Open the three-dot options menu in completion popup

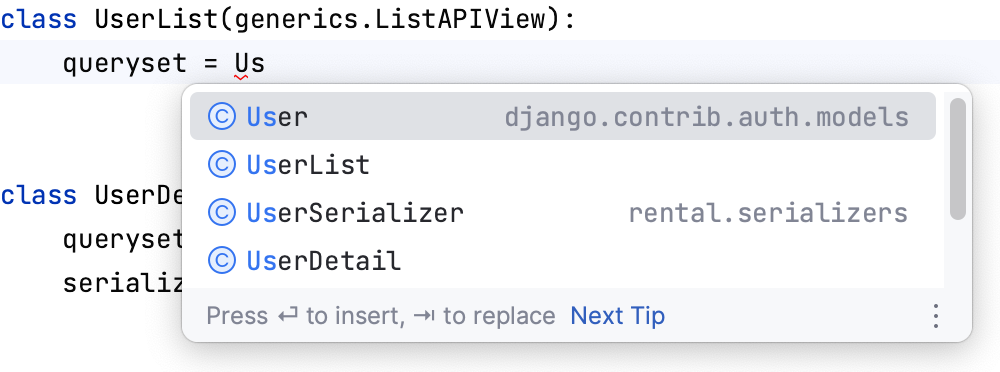pyautogui.click(x=936, y=316)
